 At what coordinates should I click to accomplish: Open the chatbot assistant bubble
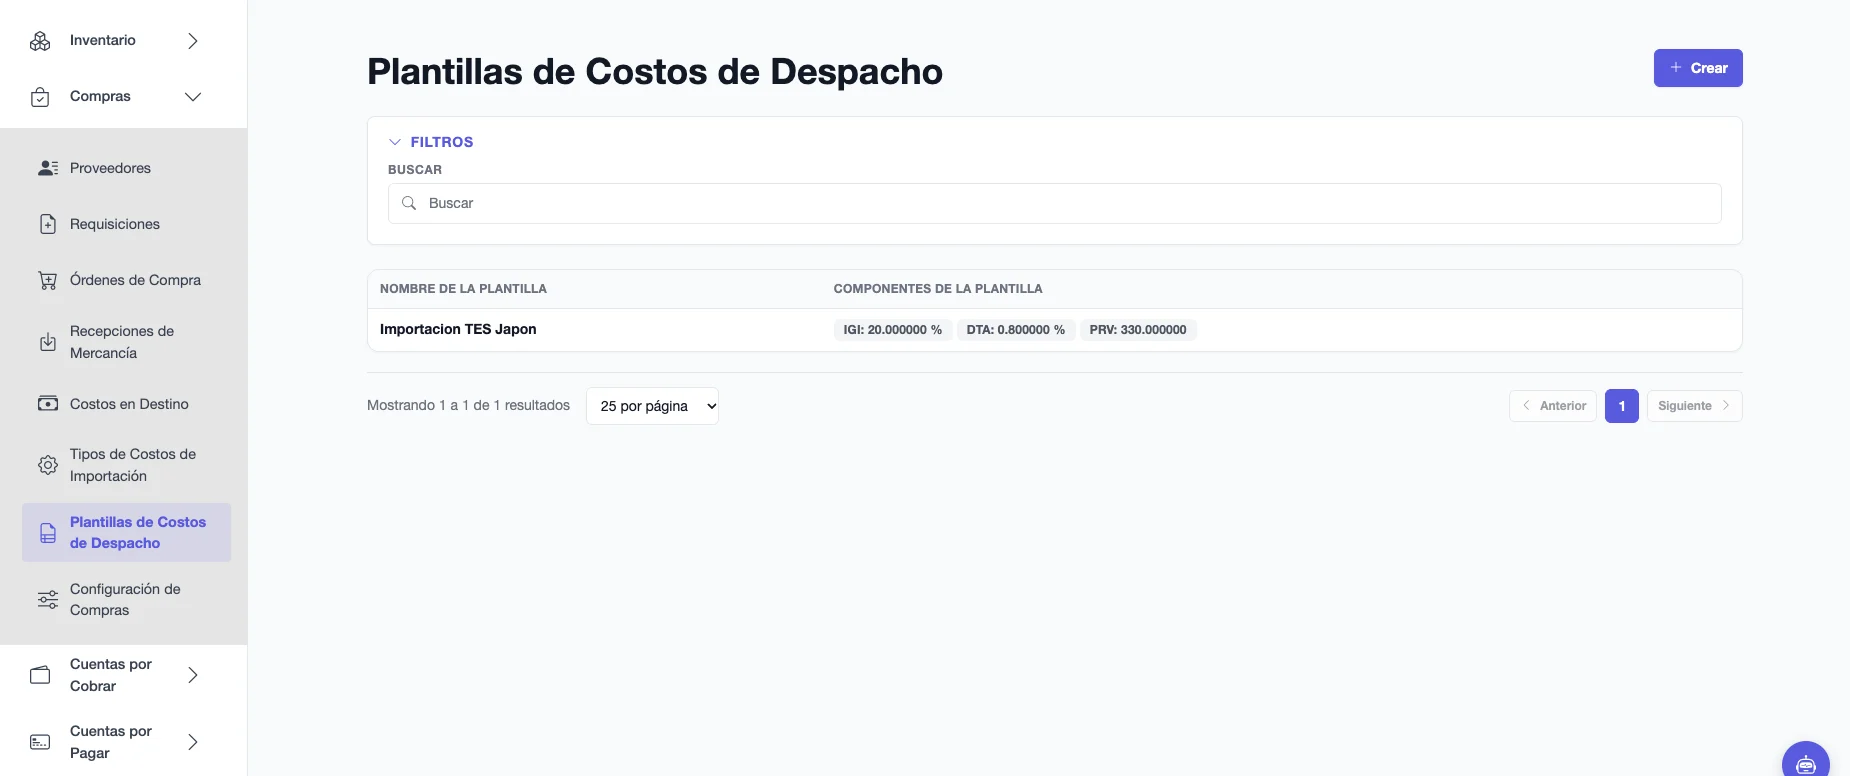(1806, 762)
